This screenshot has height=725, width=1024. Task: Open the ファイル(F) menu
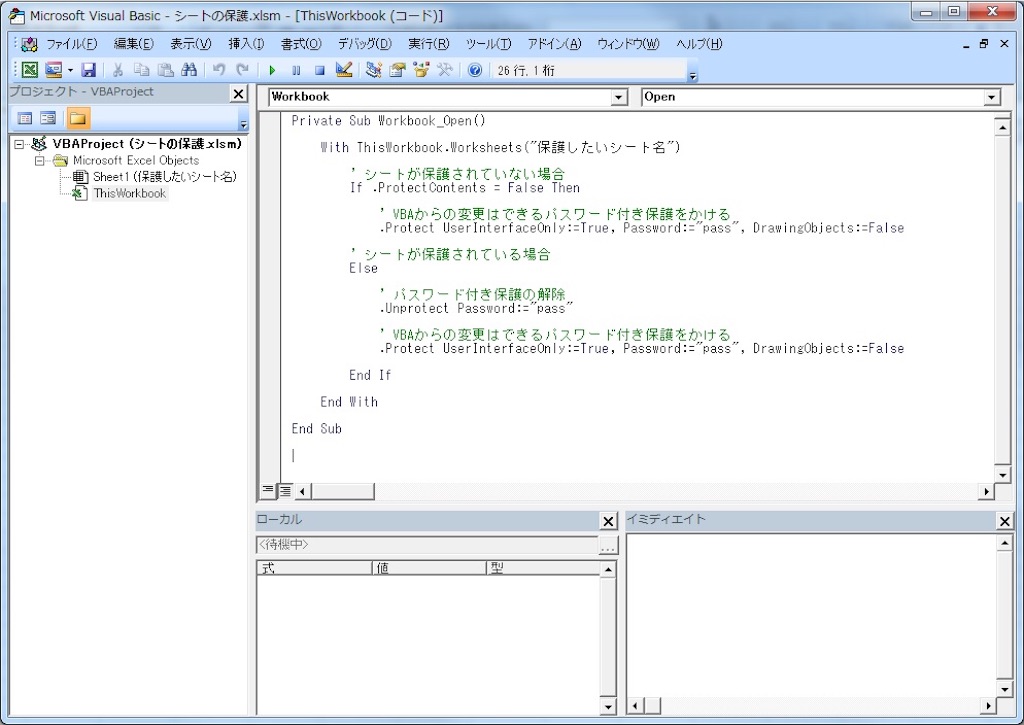pyautogui.click(x=71, y=44)
